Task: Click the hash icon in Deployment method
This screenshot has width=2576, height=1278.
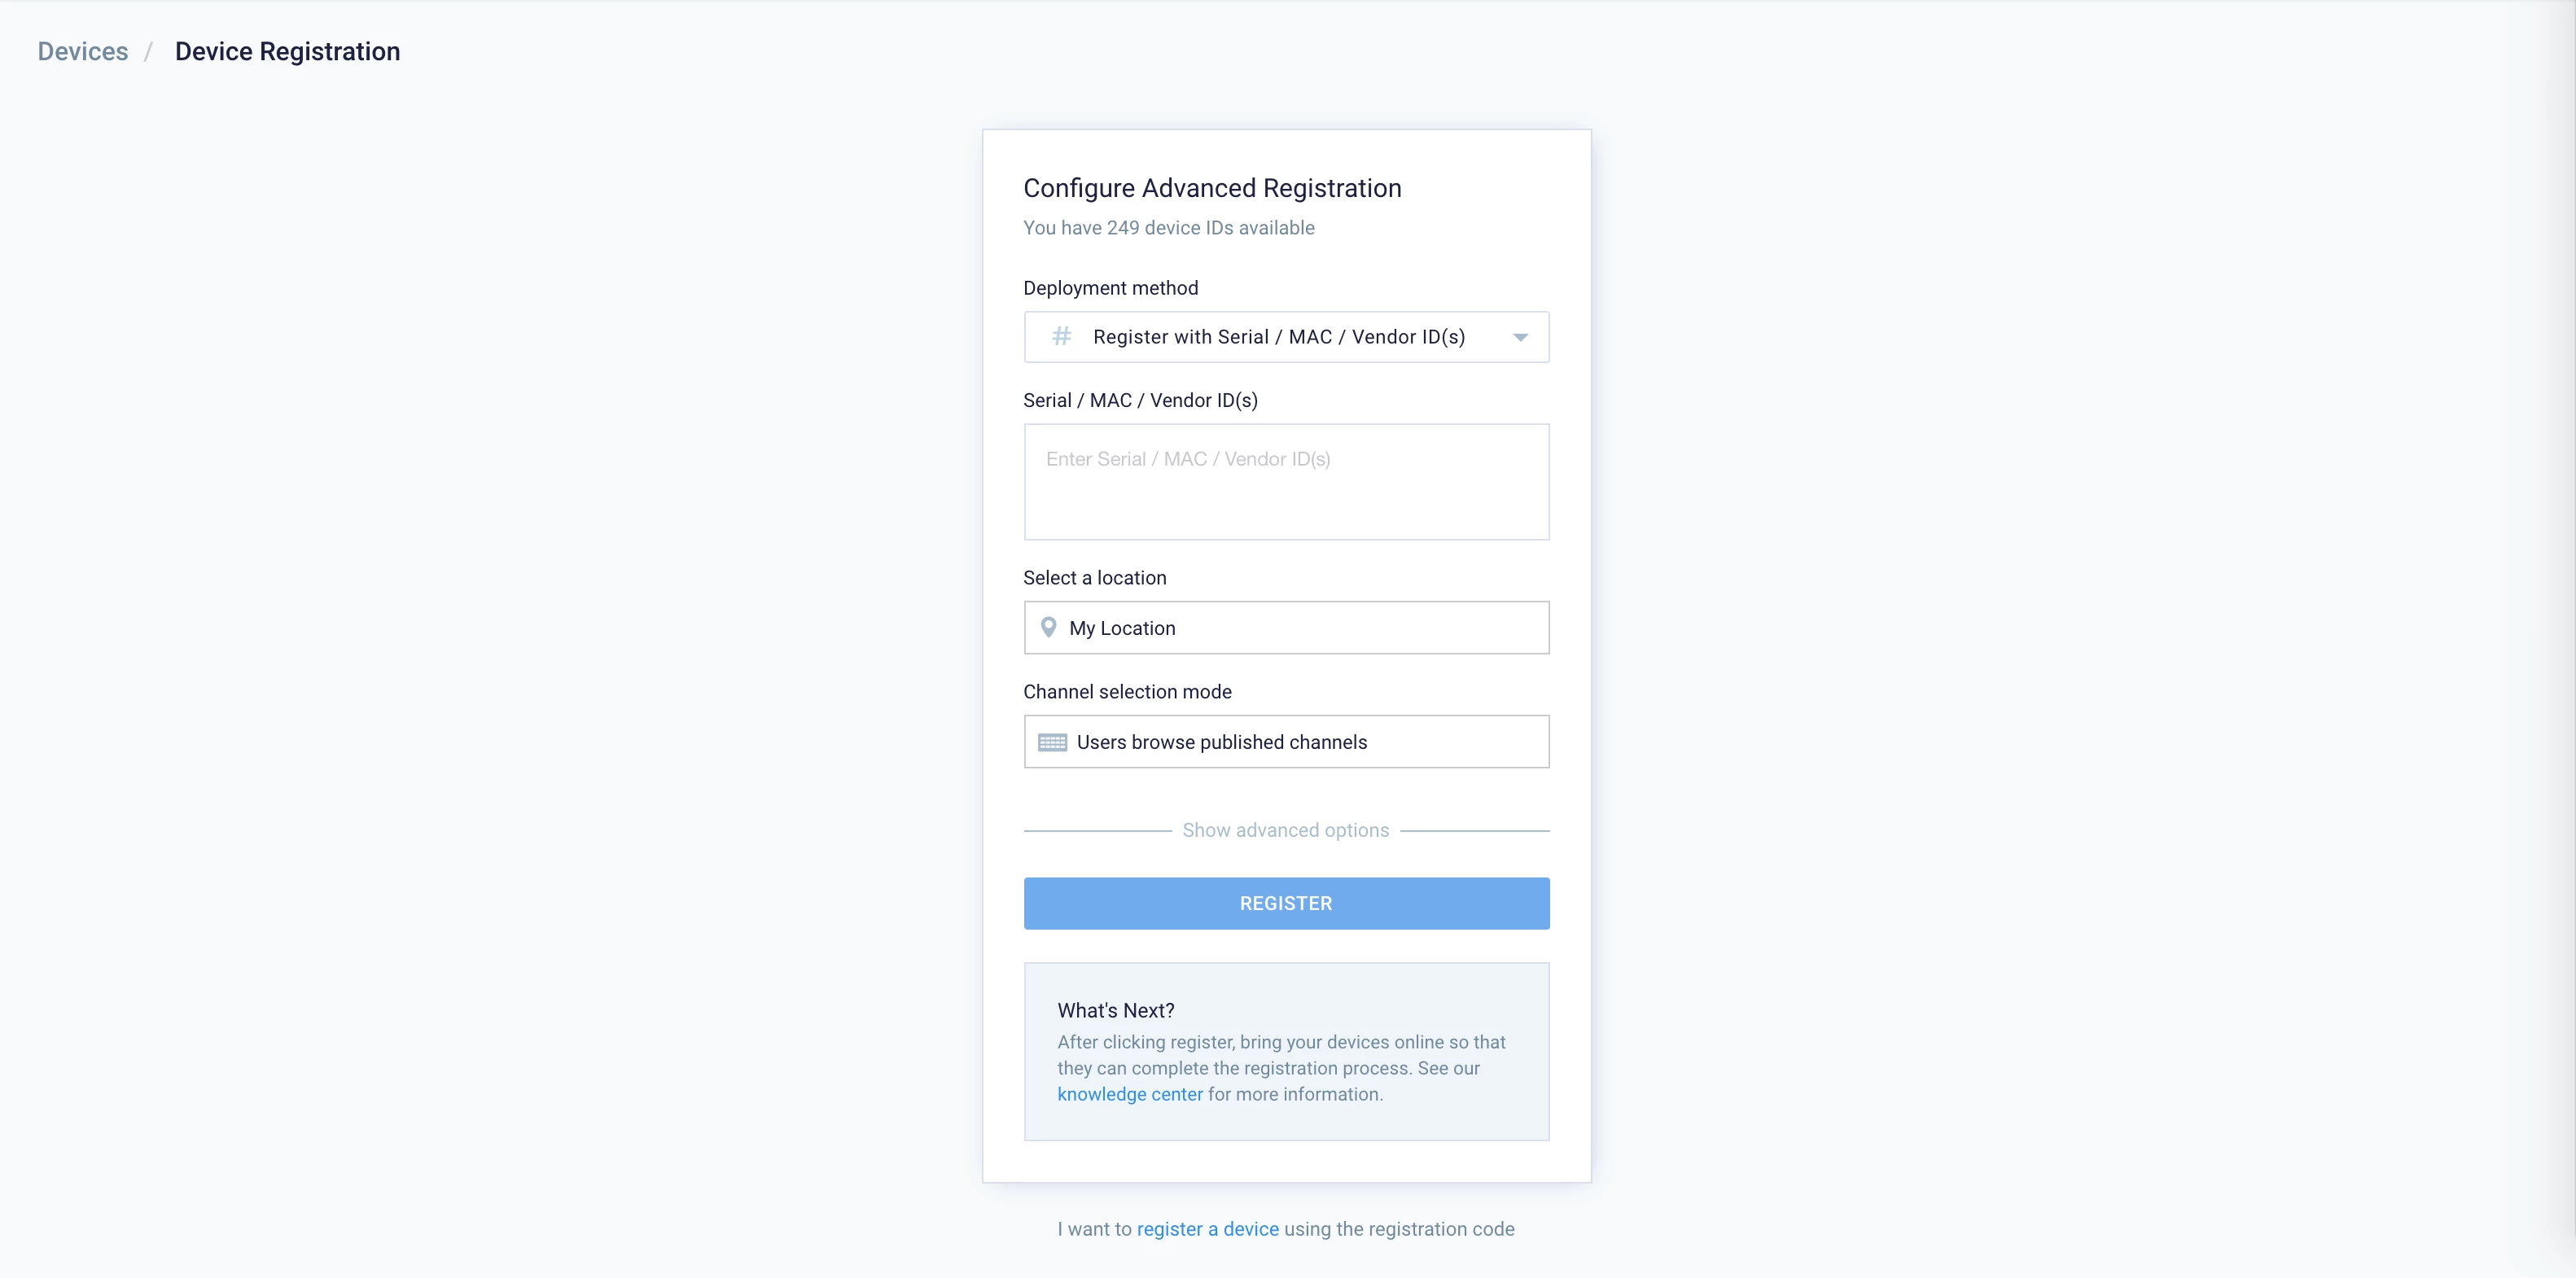Action: [x=1061, y=337]
